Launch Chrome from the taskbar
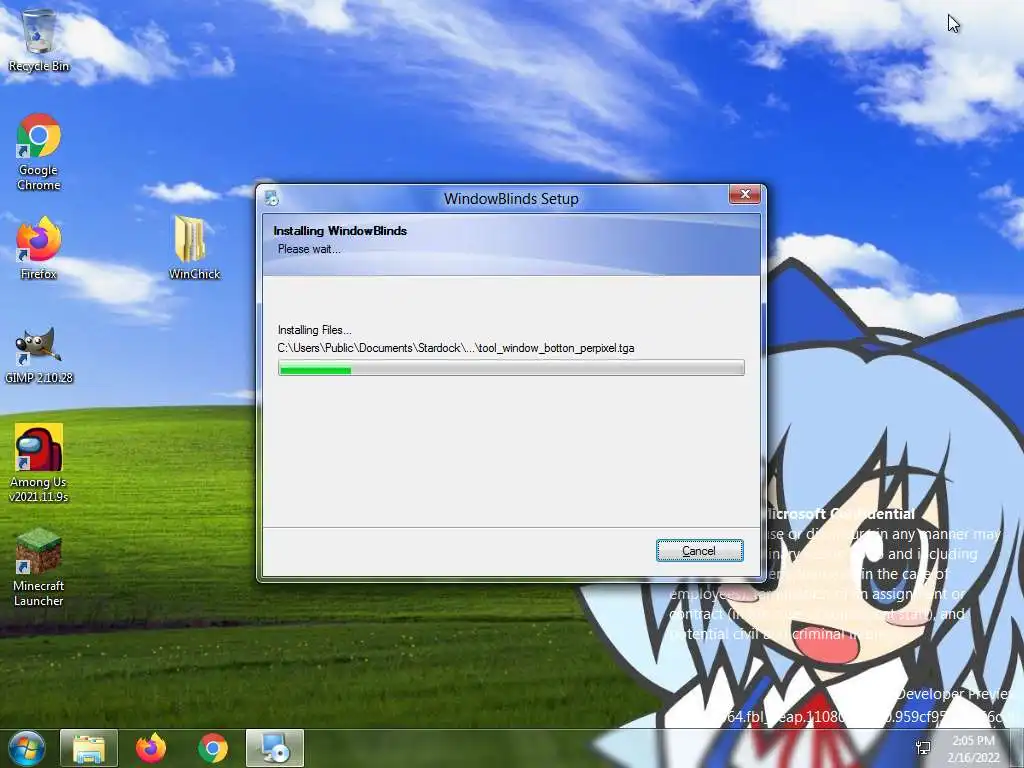The width and height of the screenshot is (1024, 768). pos(213,748)
